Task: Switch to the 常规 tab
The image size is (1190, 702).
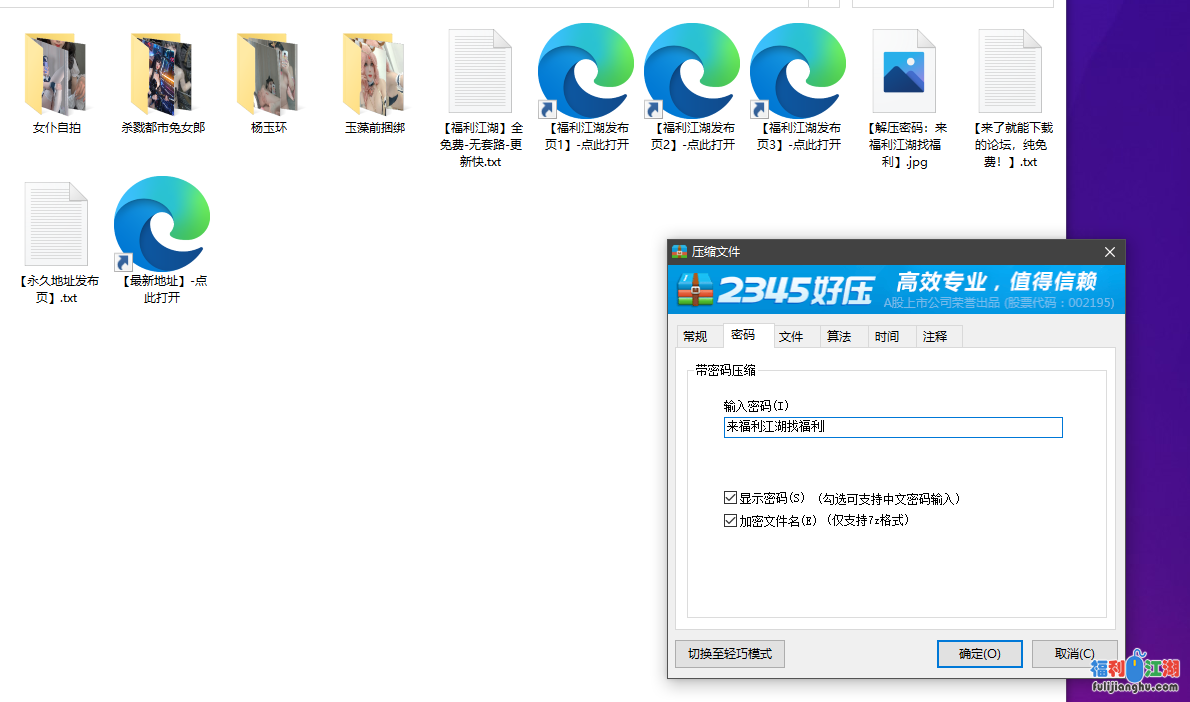Action: pos(698,336)
